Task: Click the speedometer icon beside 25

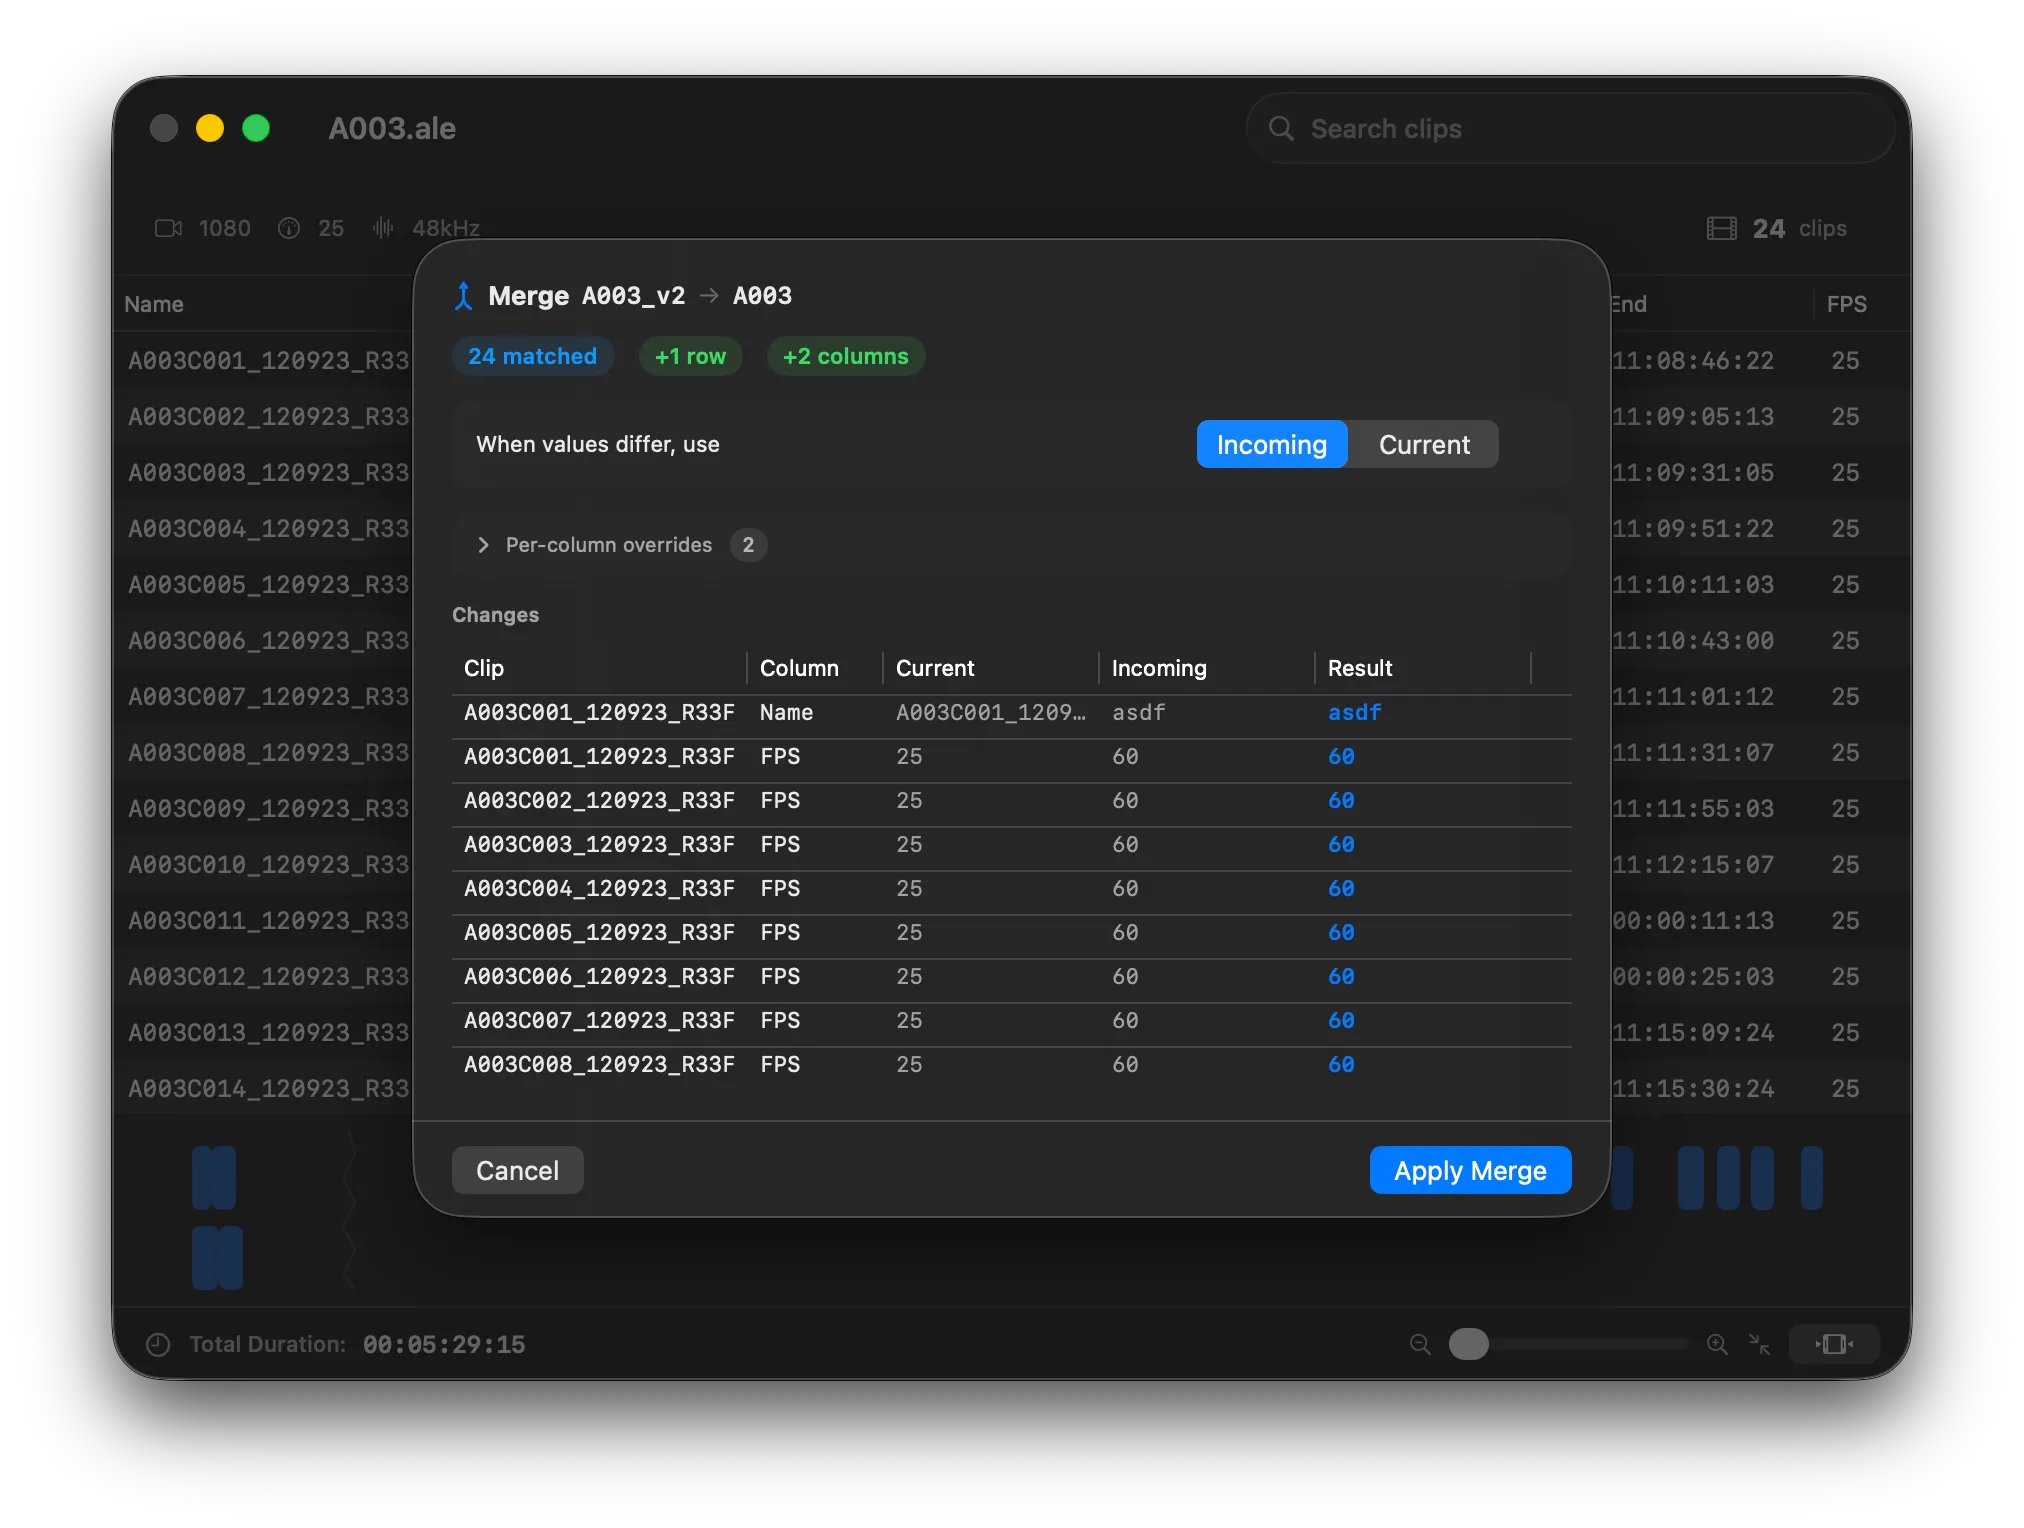Action: pyautogui.click(x=289, y=228)
